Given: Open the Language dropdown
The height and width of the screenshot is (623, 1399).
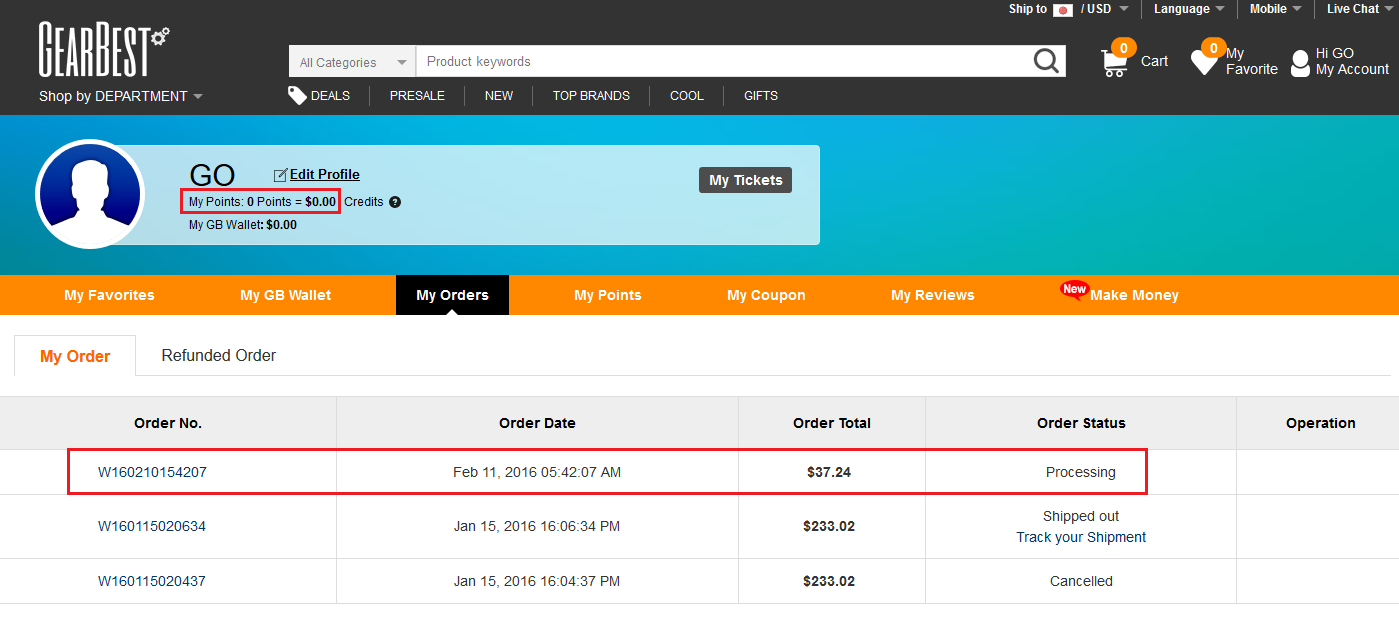Looking at the screenshot, I should (1189, 9).
